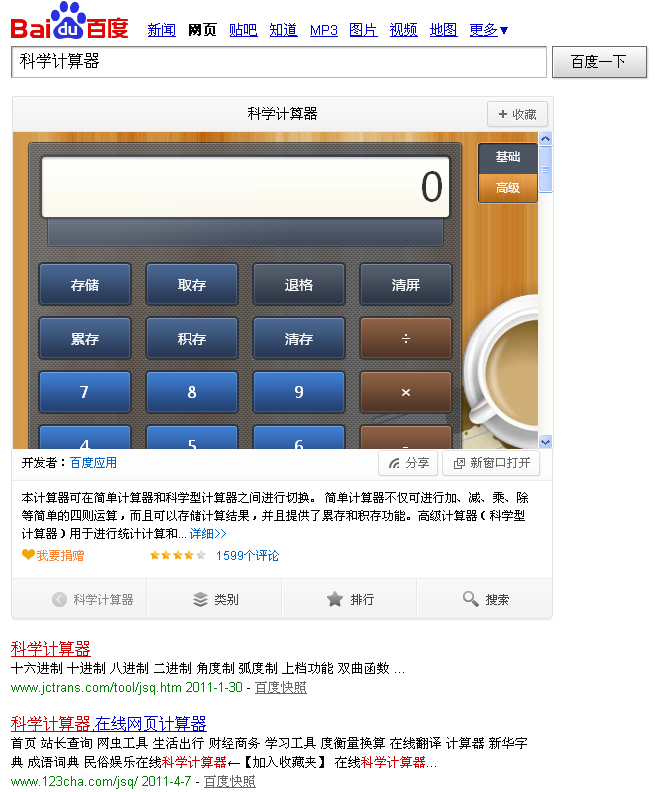Click the 清屏 clear screen key
The image size is (655, 792).
click(406, 285)
